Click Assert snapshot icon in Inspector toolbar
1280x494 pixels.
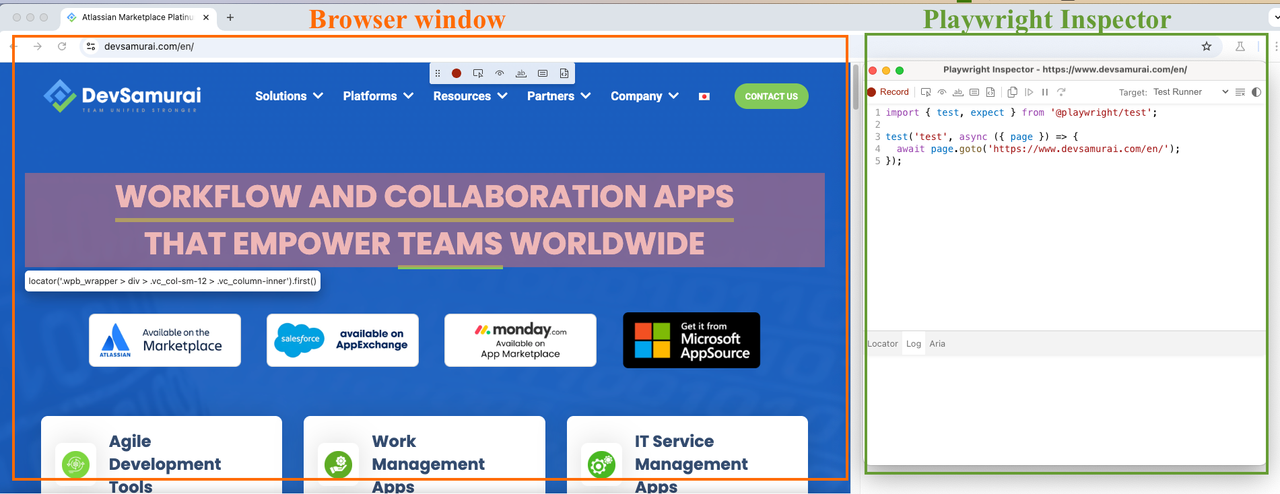990,92
